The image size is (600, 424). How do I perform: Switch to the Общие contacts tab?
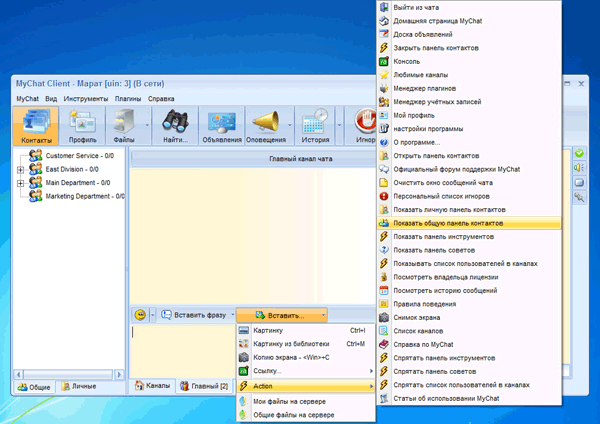[34, 387]
